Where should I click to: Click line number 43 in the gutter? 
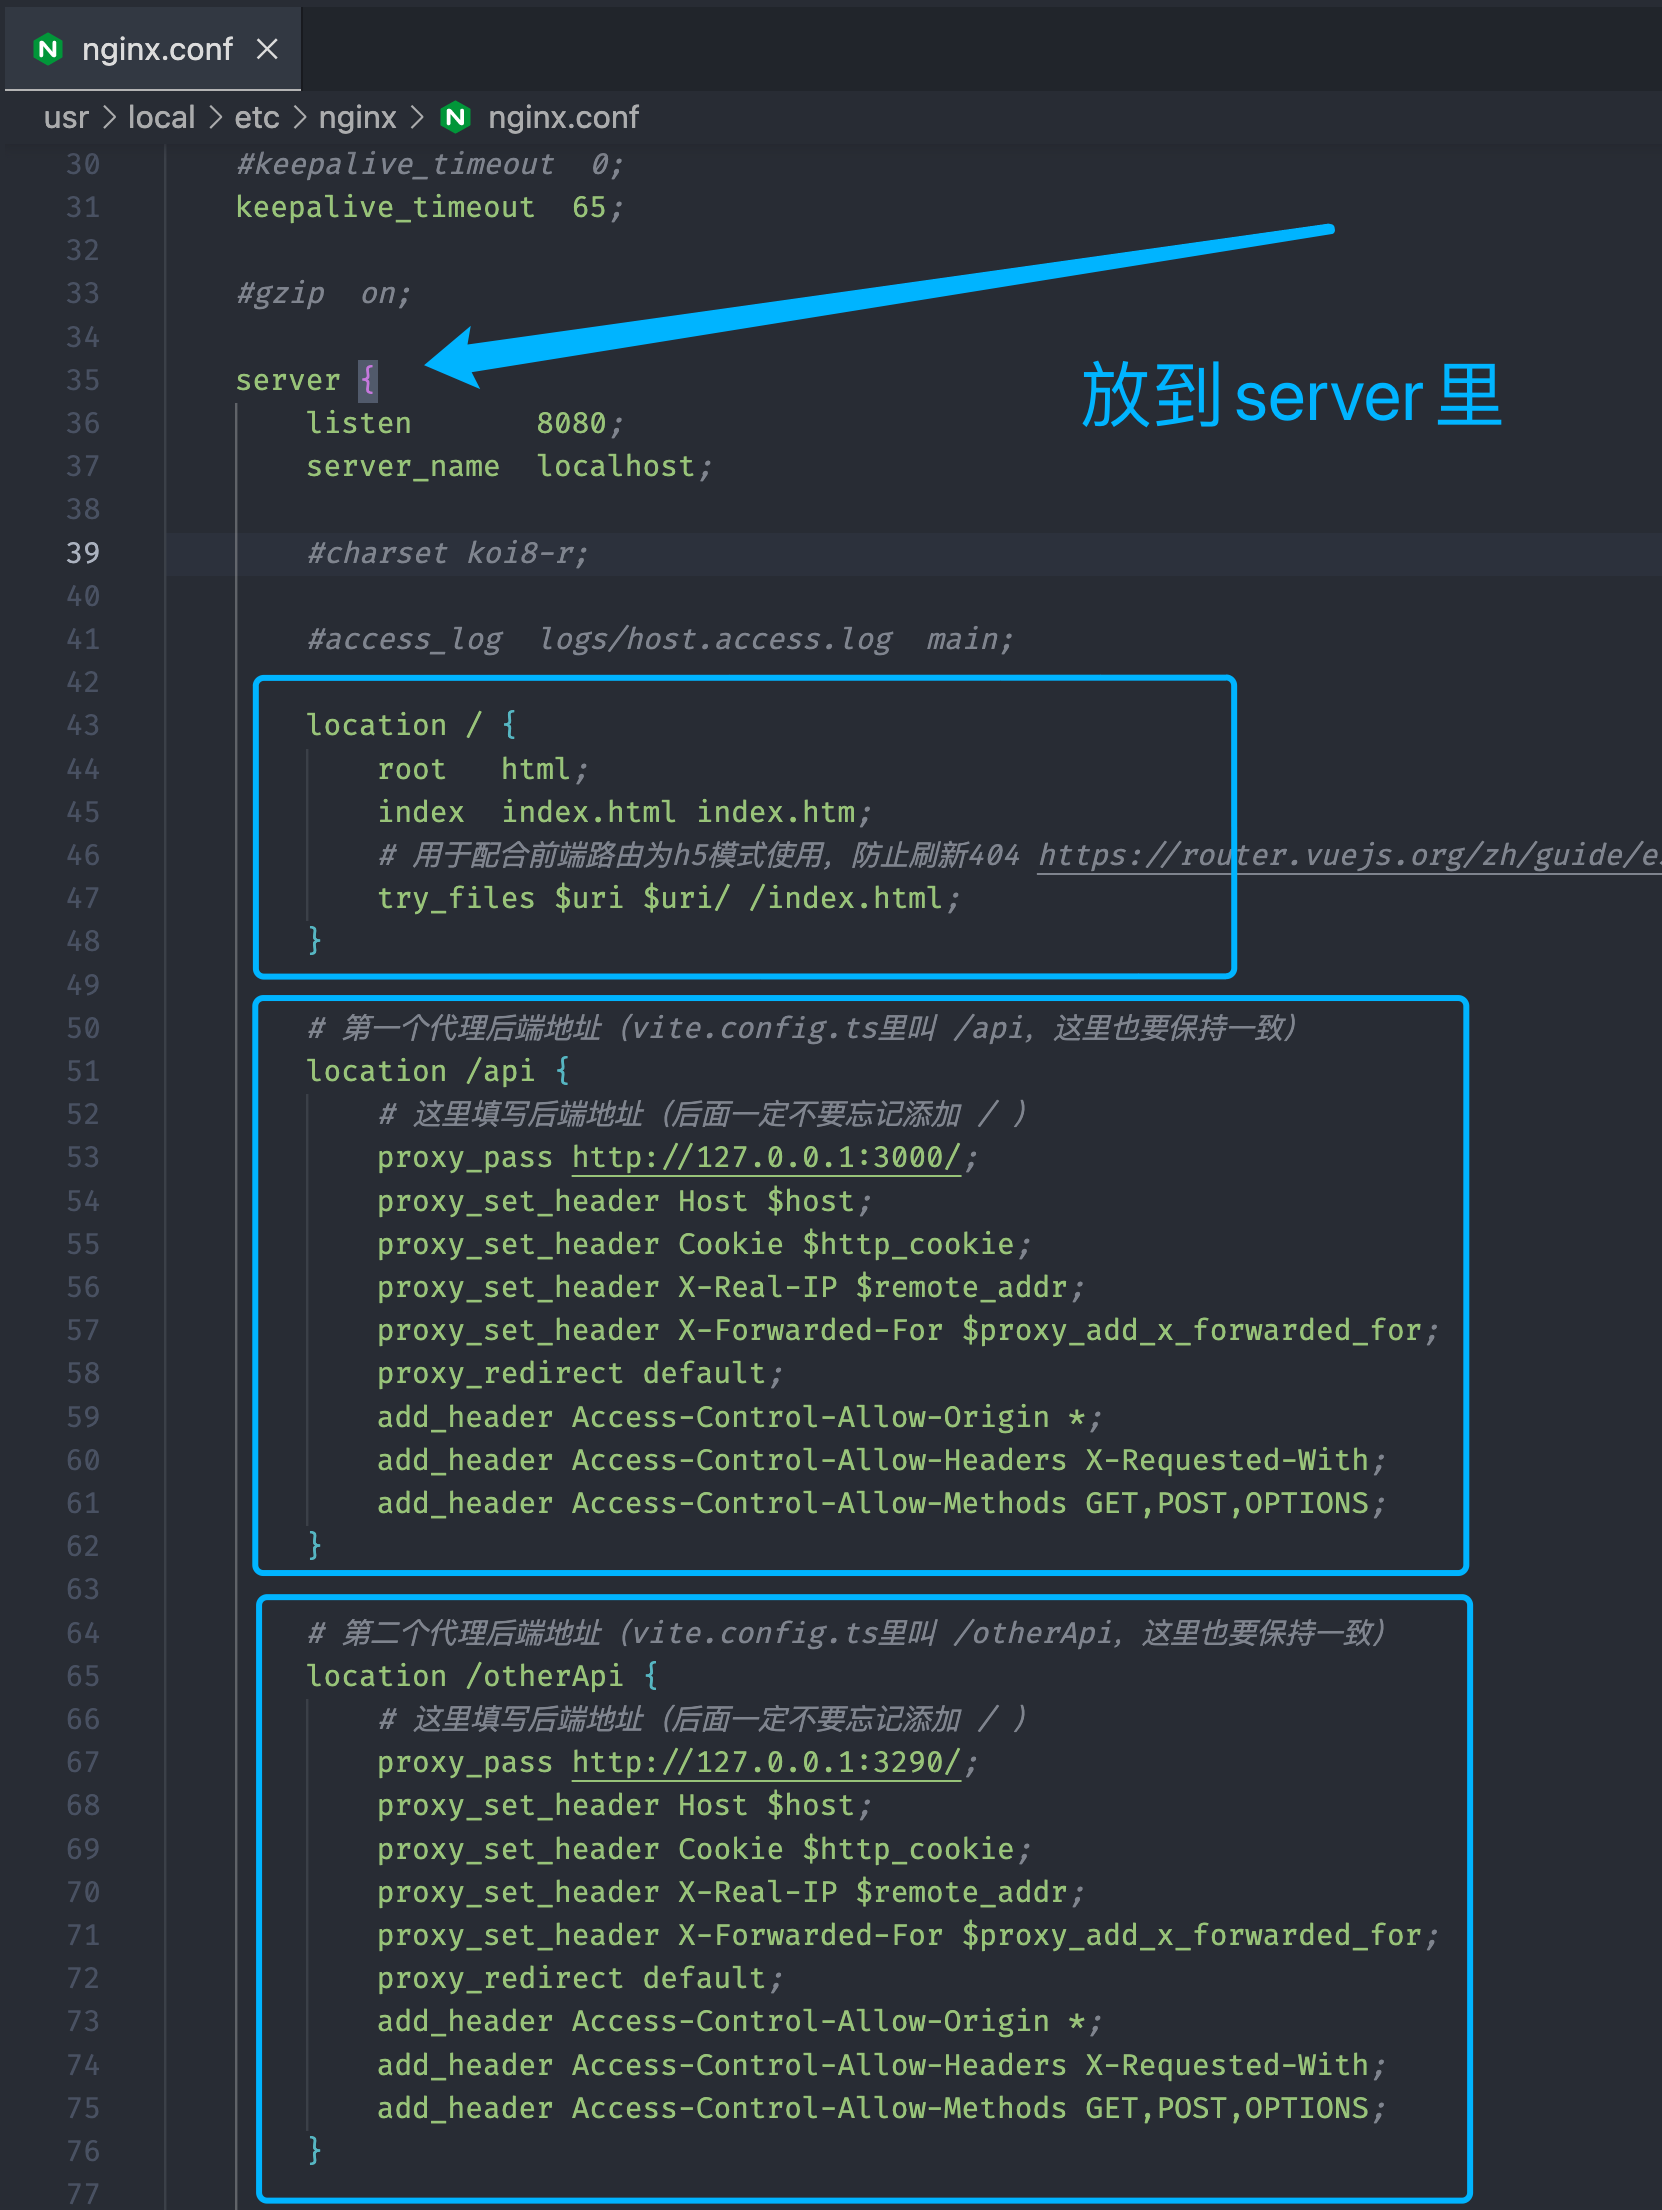click(x=83, y=725)
